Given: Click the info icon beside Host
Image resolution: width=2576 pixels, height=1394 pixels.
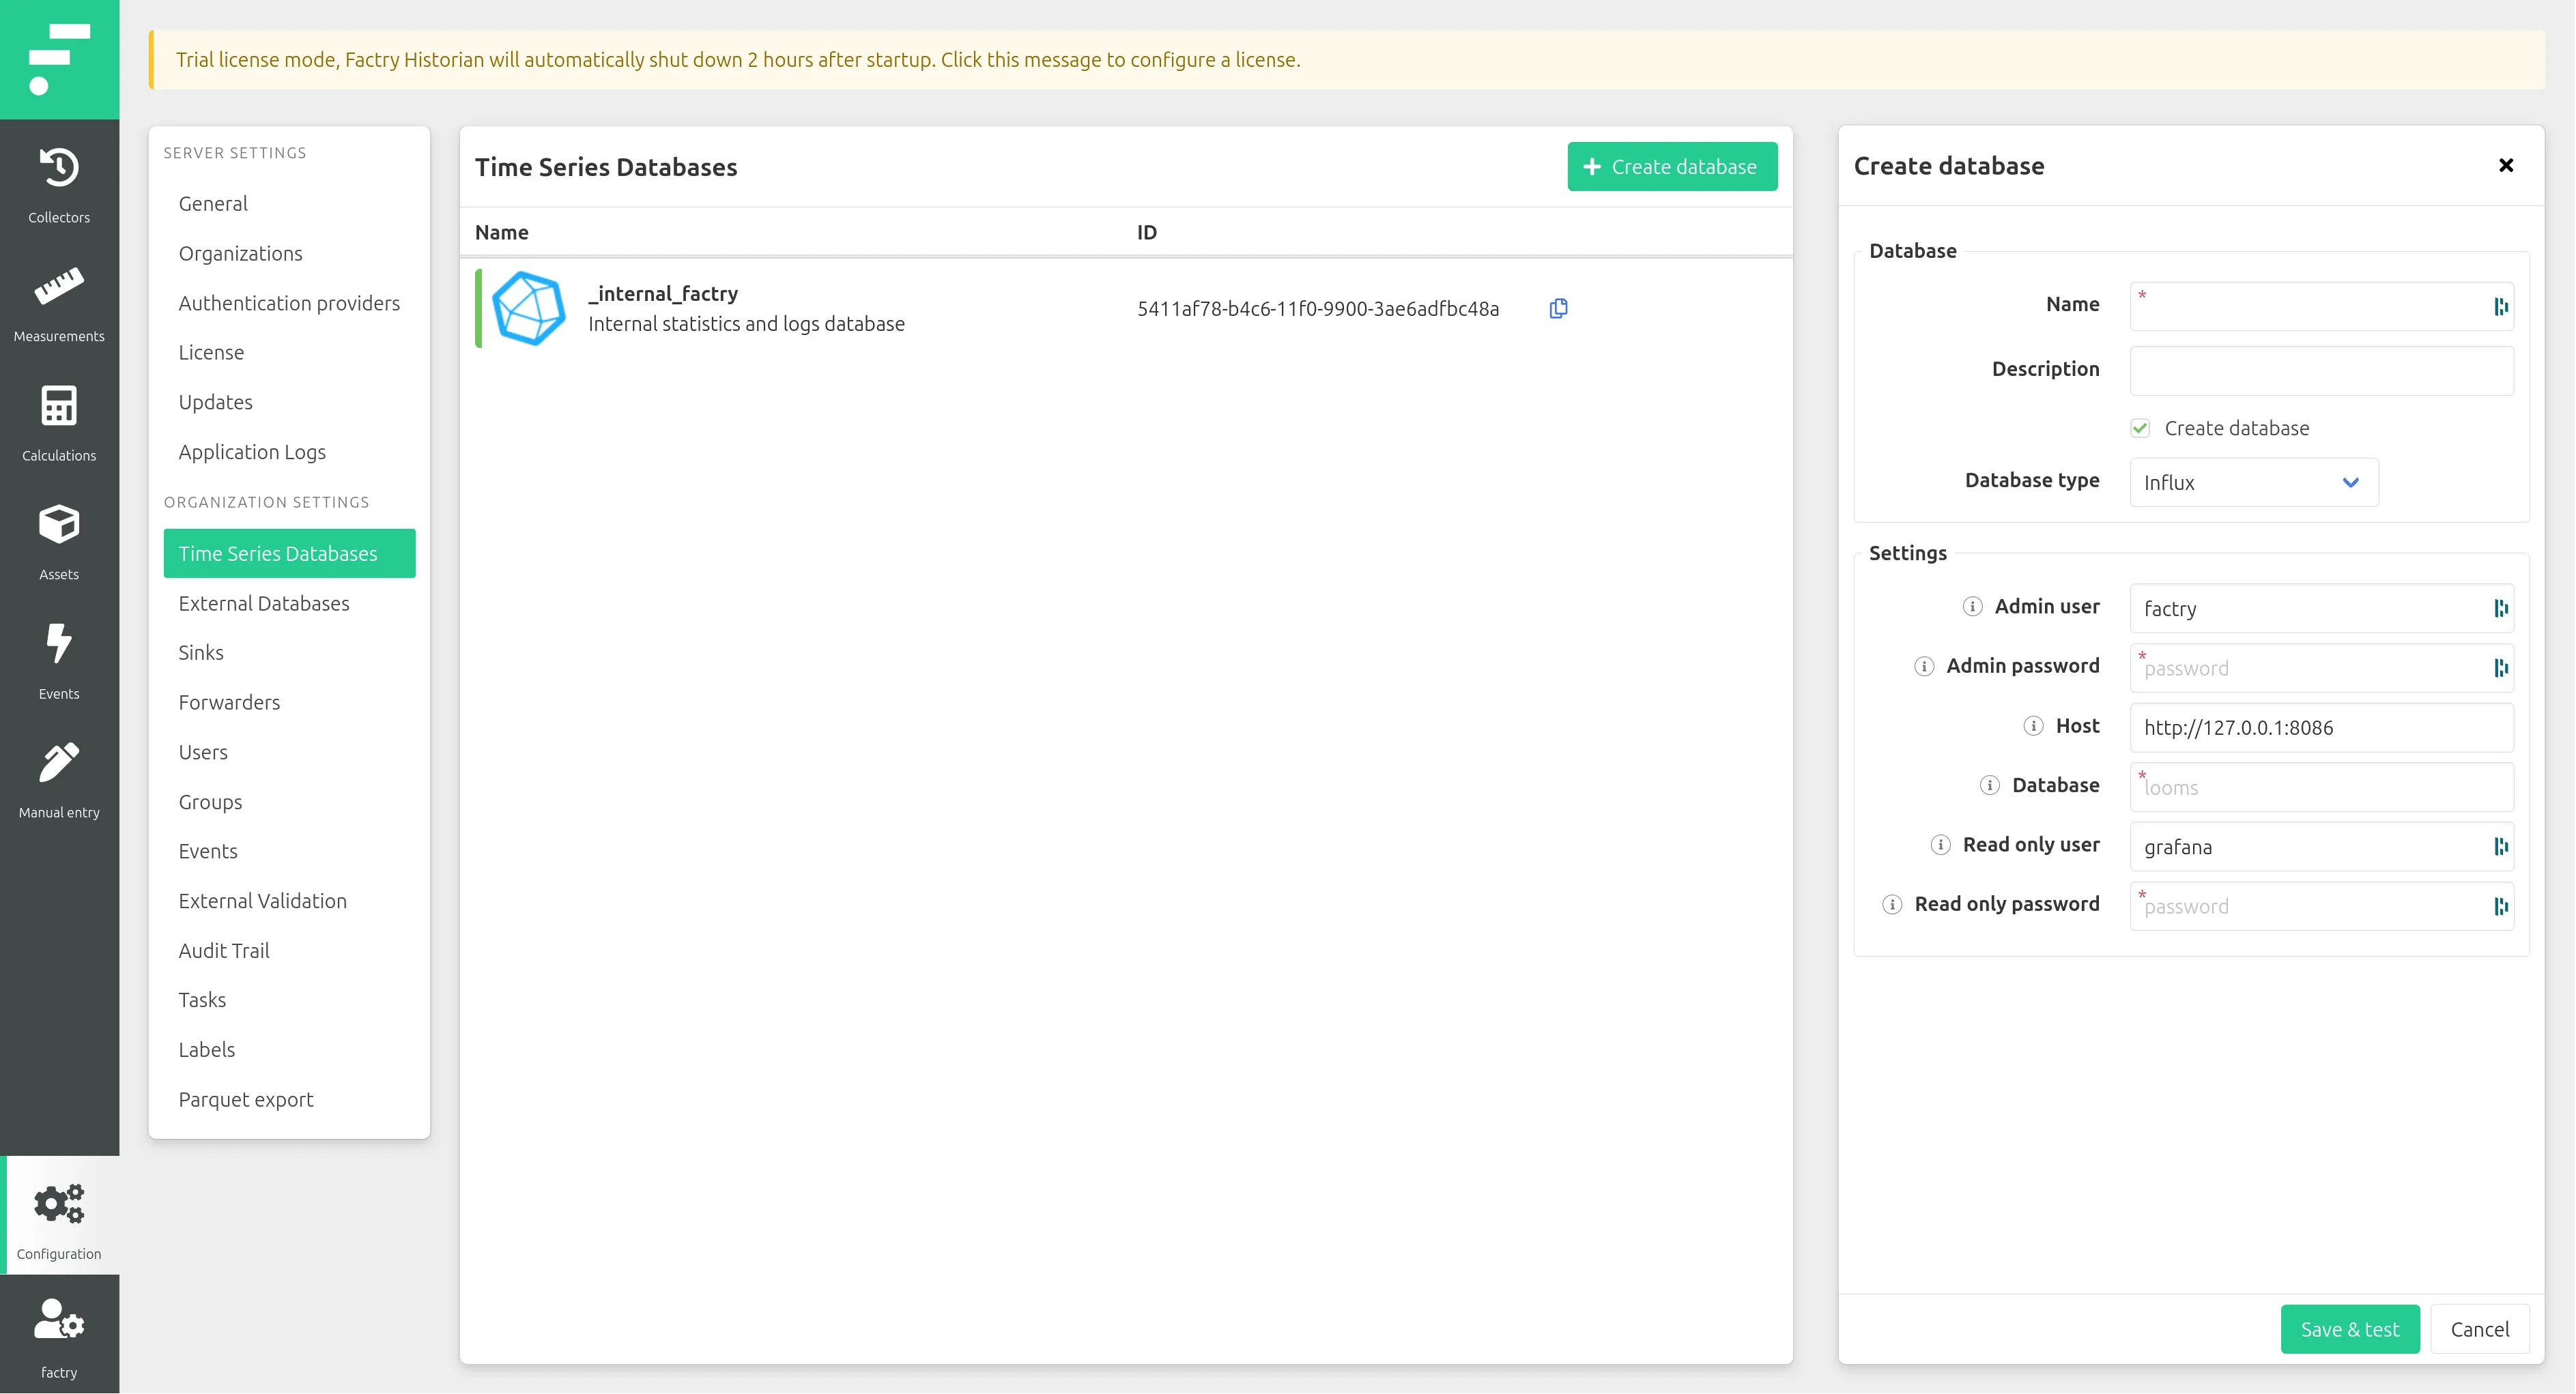Looking at the screenshot, I should [2033, 726].
